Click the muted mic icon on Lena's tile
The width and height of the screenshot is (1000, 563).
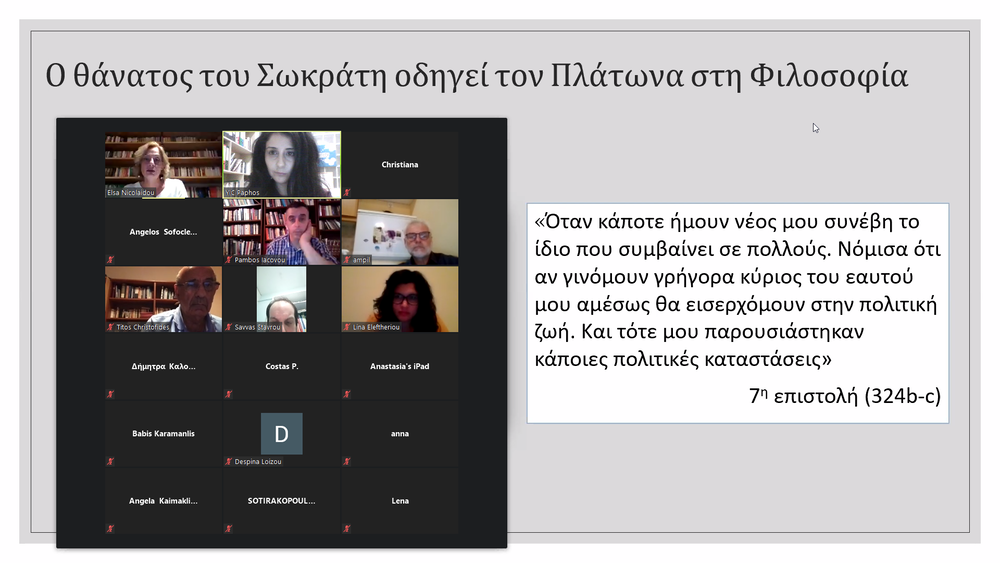point(347,529)
